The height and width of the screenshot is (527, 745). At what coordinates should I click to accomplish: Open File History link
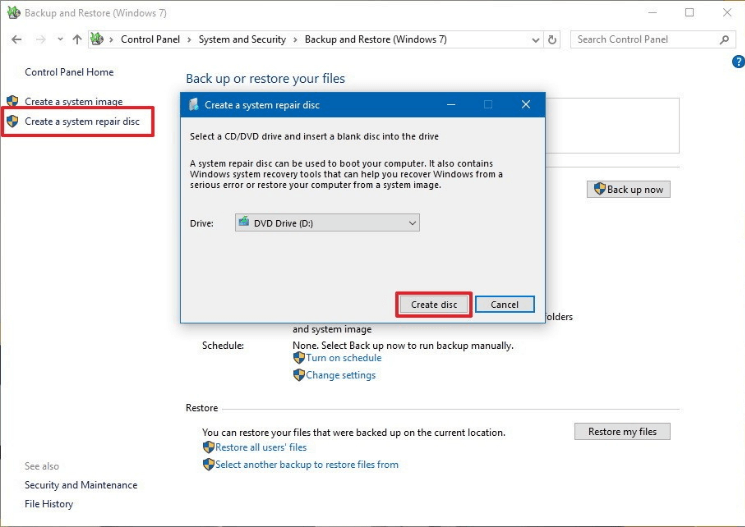click(x=49, y=504)
